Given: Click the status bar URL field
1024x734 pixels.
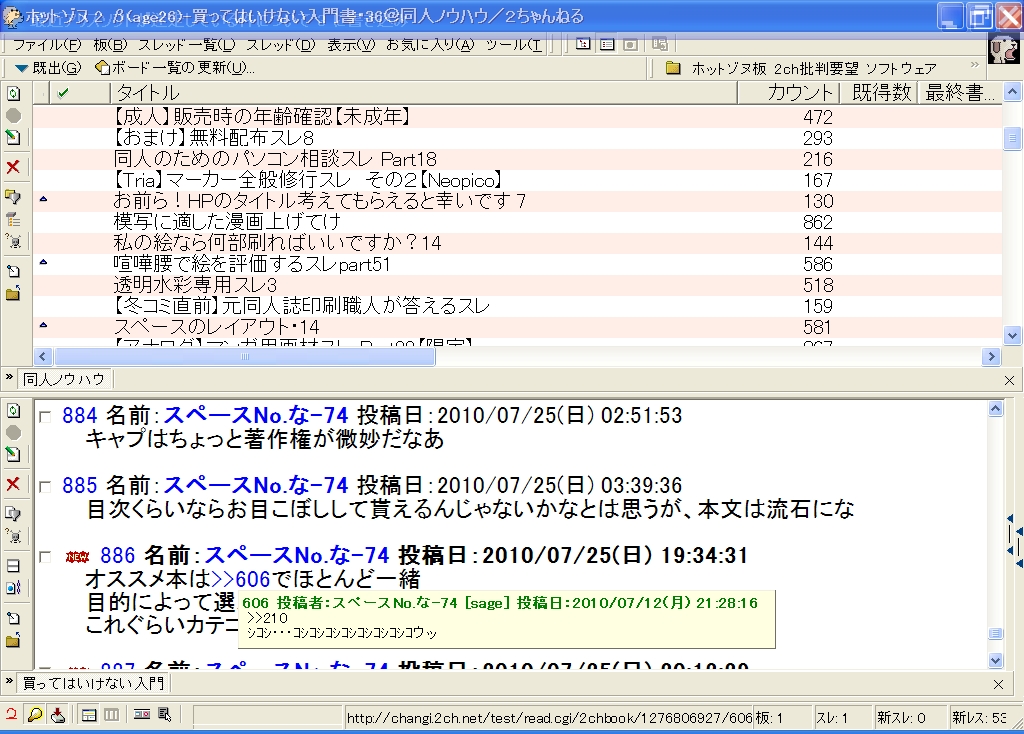Looking at the screenshot, I should click(x=549, y=718).
